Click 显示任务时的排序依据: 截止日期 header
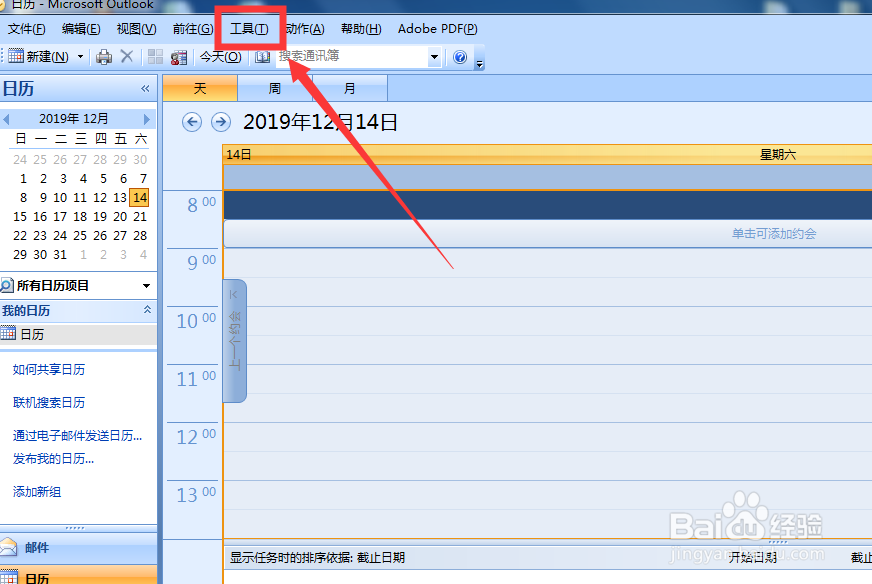The height and width of the screenshot is (584, 872). click(317, 557)
